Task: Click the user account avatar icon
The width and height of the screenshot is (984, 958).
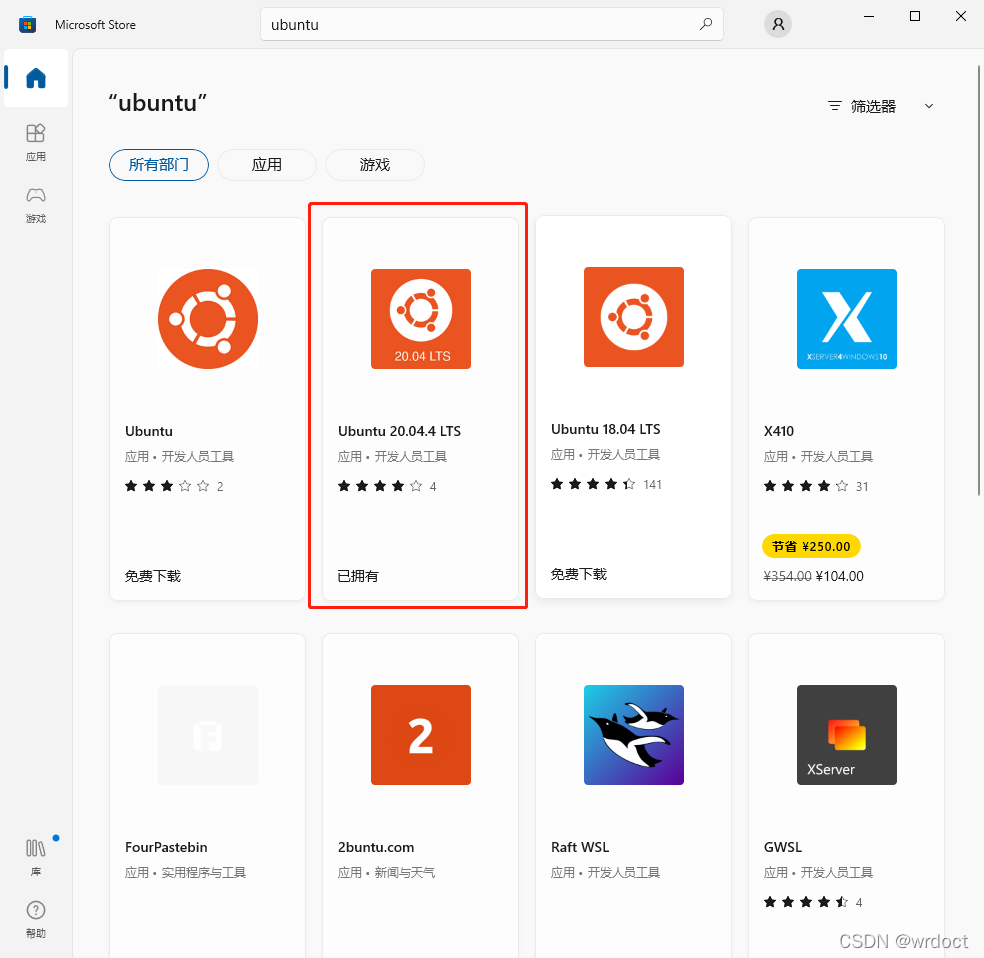Action: click(x=777, y=23)
